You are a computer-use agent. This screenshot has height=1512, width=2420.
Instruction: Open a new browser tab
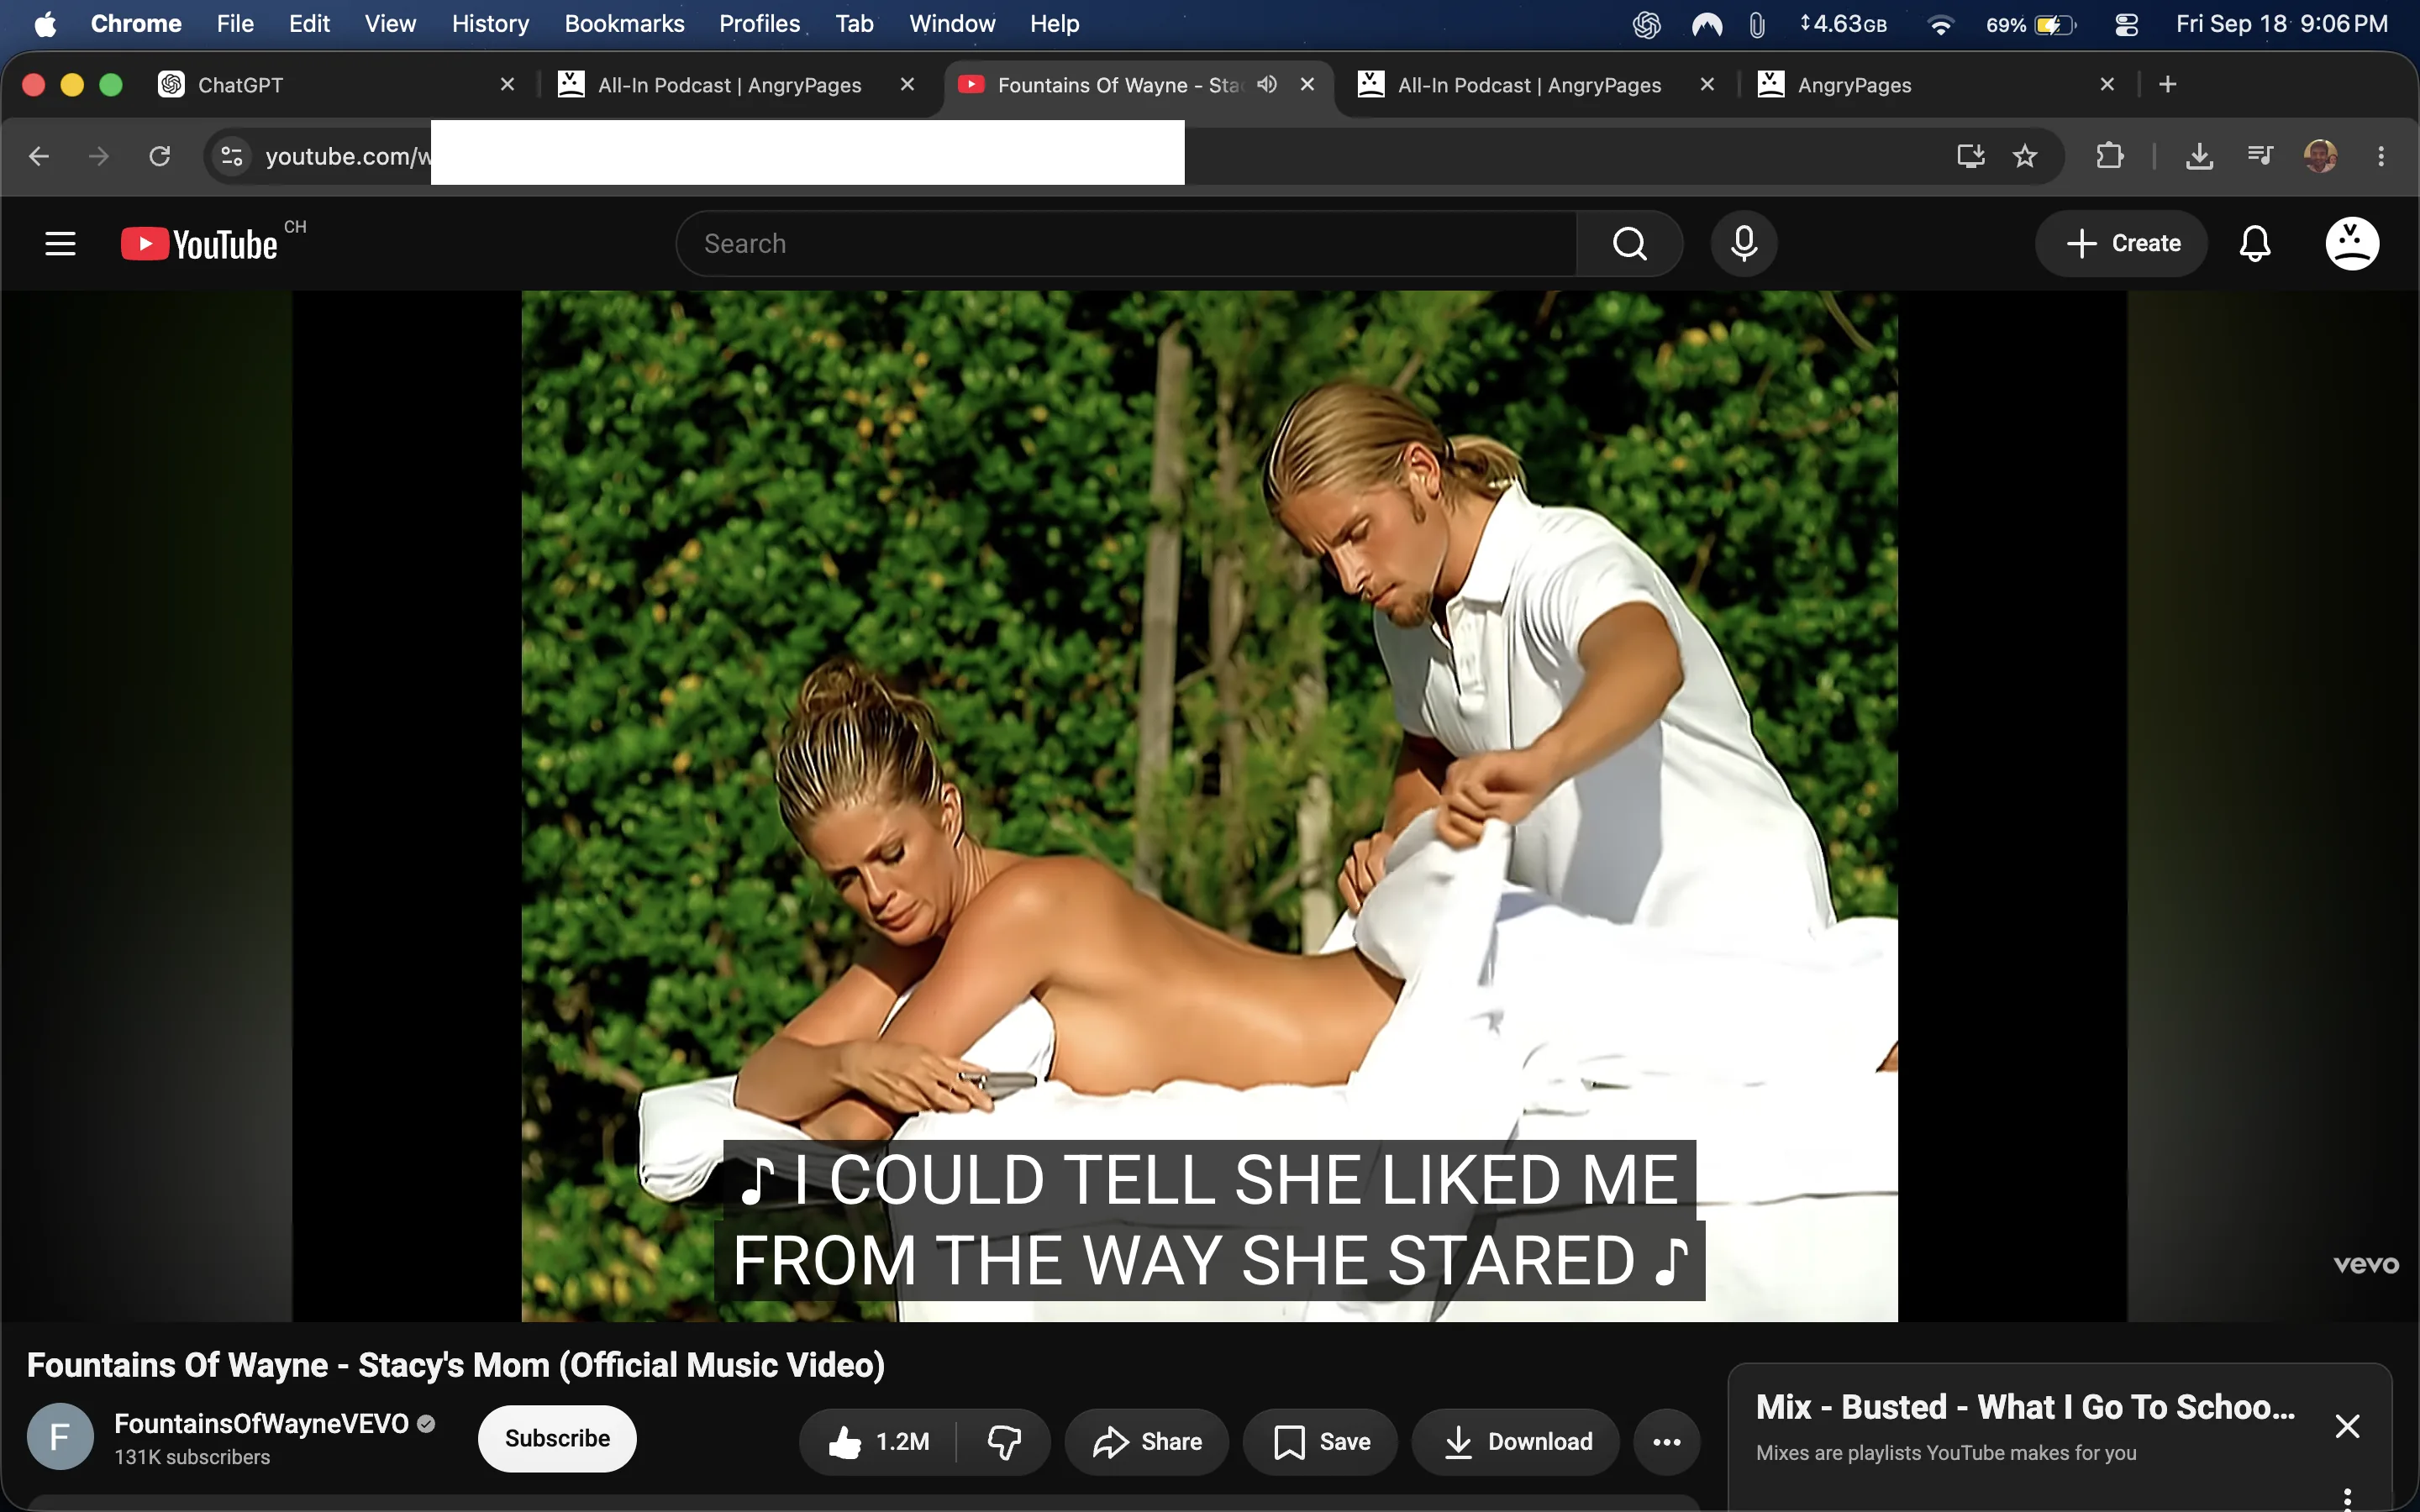click(2168, 85)
